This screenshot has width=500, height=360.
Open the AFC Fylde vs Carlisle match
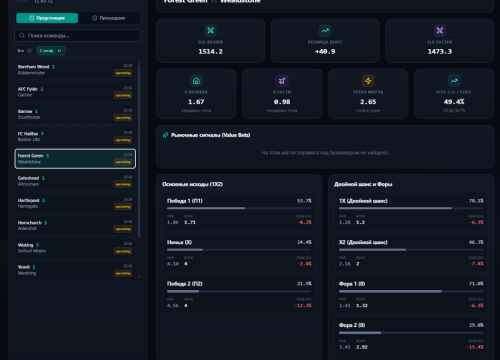click(x=75, y=92)
